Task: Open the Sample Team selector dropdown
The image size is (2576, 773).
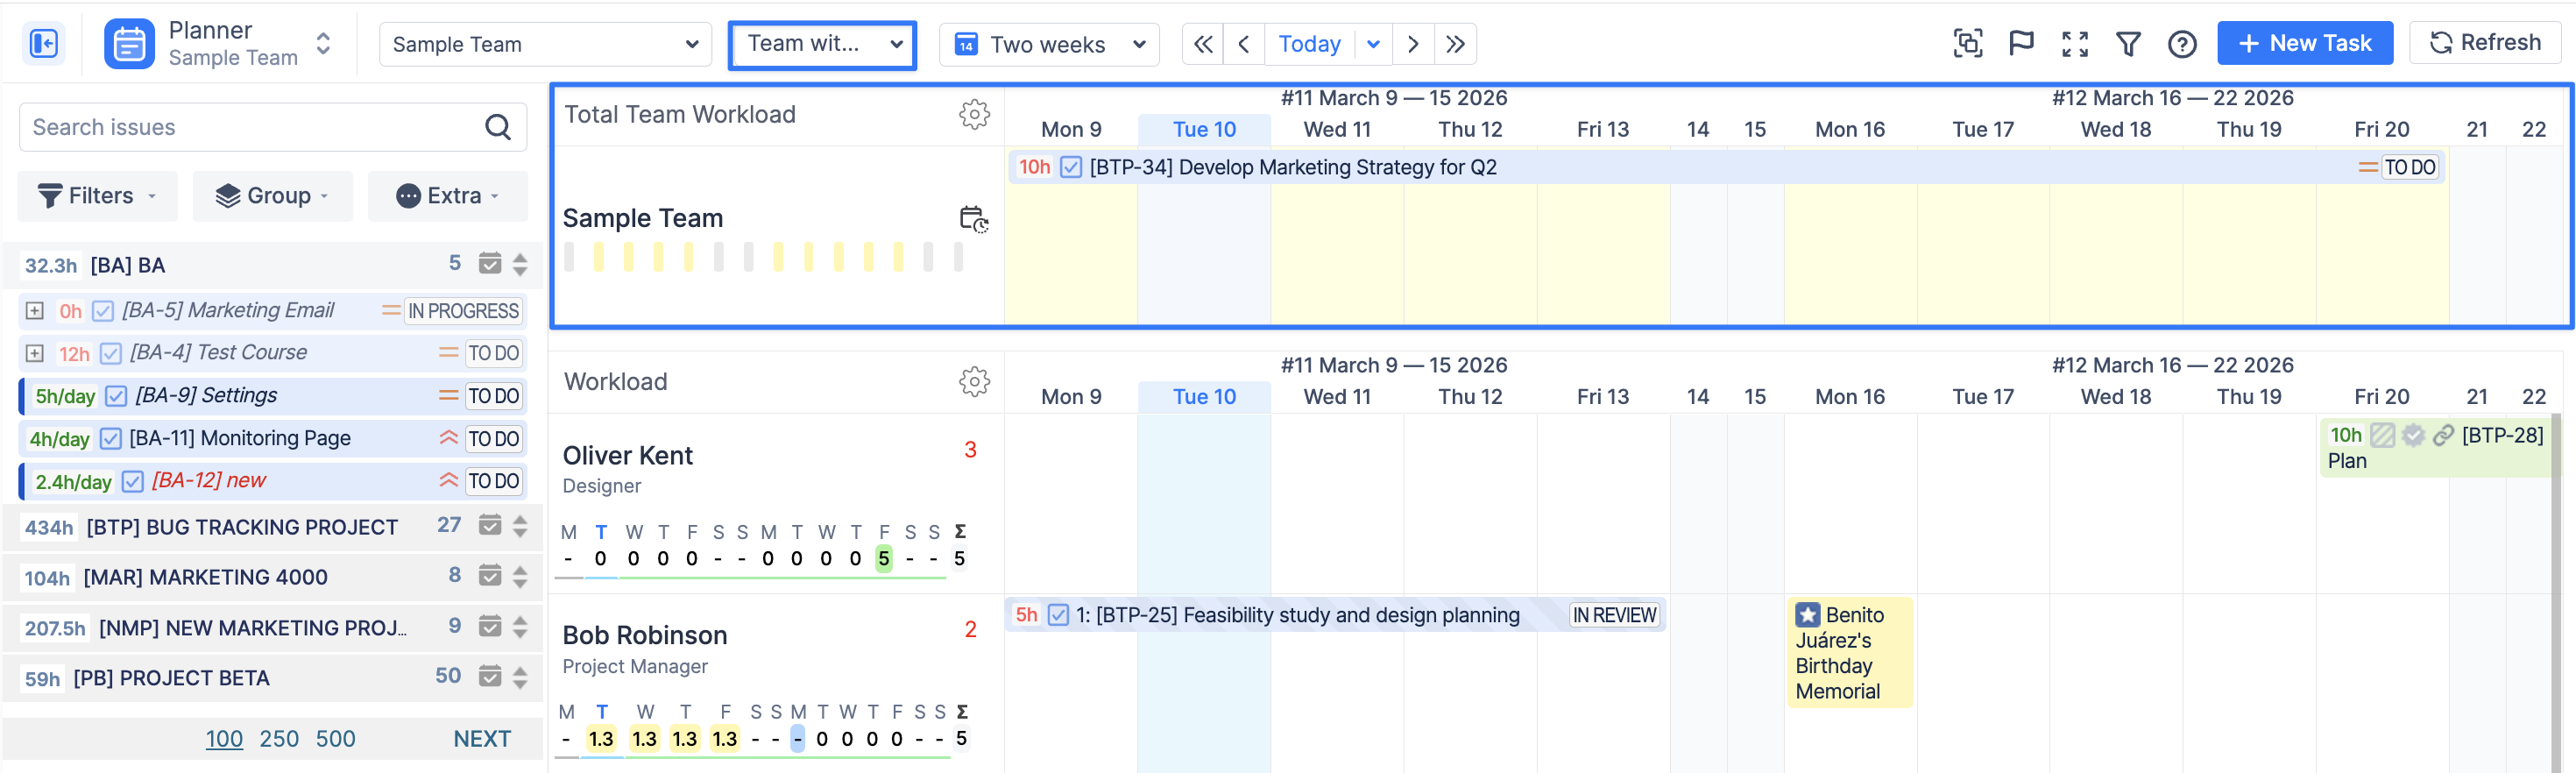Action: pos(545,44)
